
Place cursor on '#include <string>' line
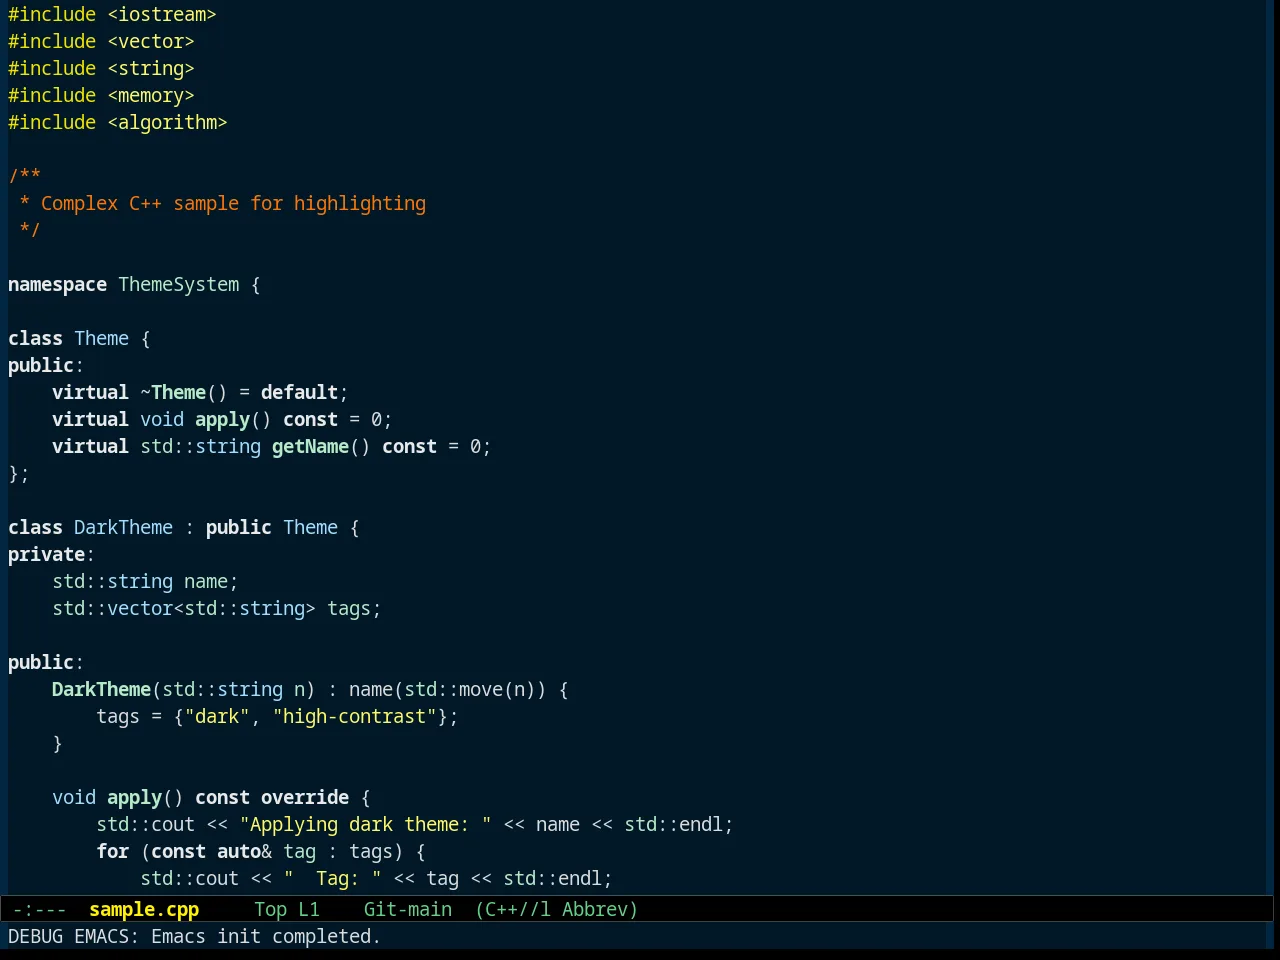coord(101,68)
